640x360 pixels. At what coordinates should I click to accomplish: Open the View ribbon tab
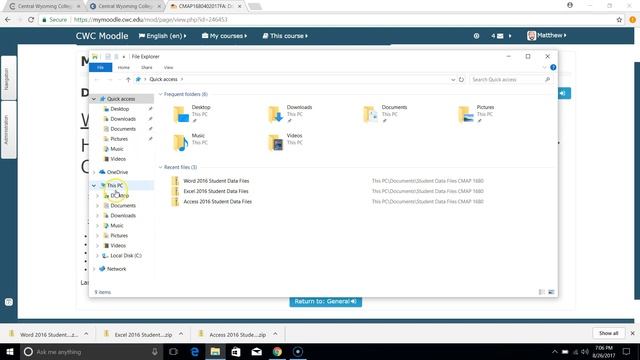click(x=169, y=67)
